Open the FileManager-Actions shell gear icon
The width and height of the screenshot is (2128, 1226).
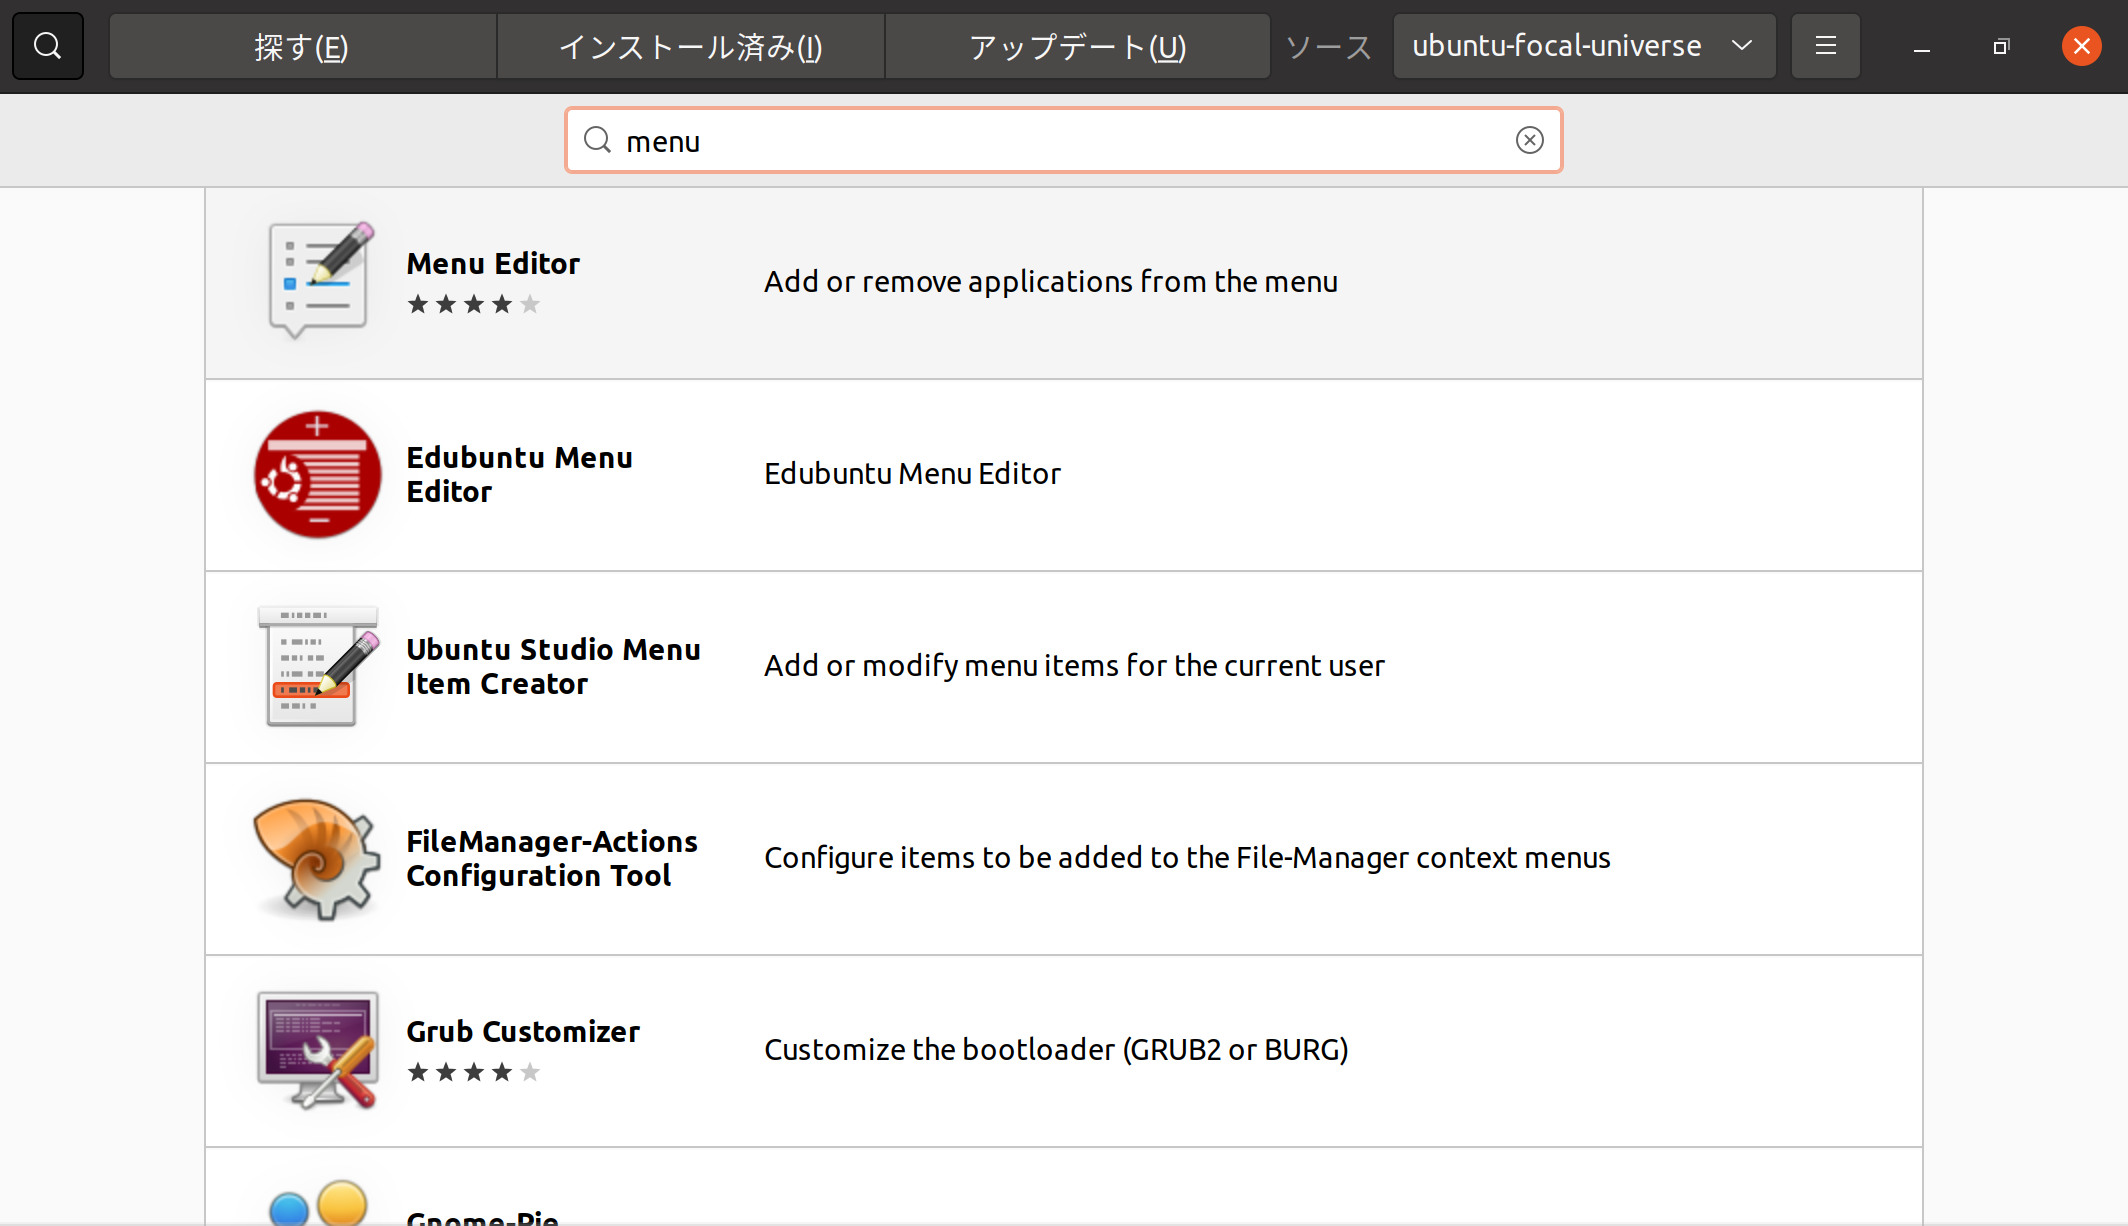click(x=318, y=858)
